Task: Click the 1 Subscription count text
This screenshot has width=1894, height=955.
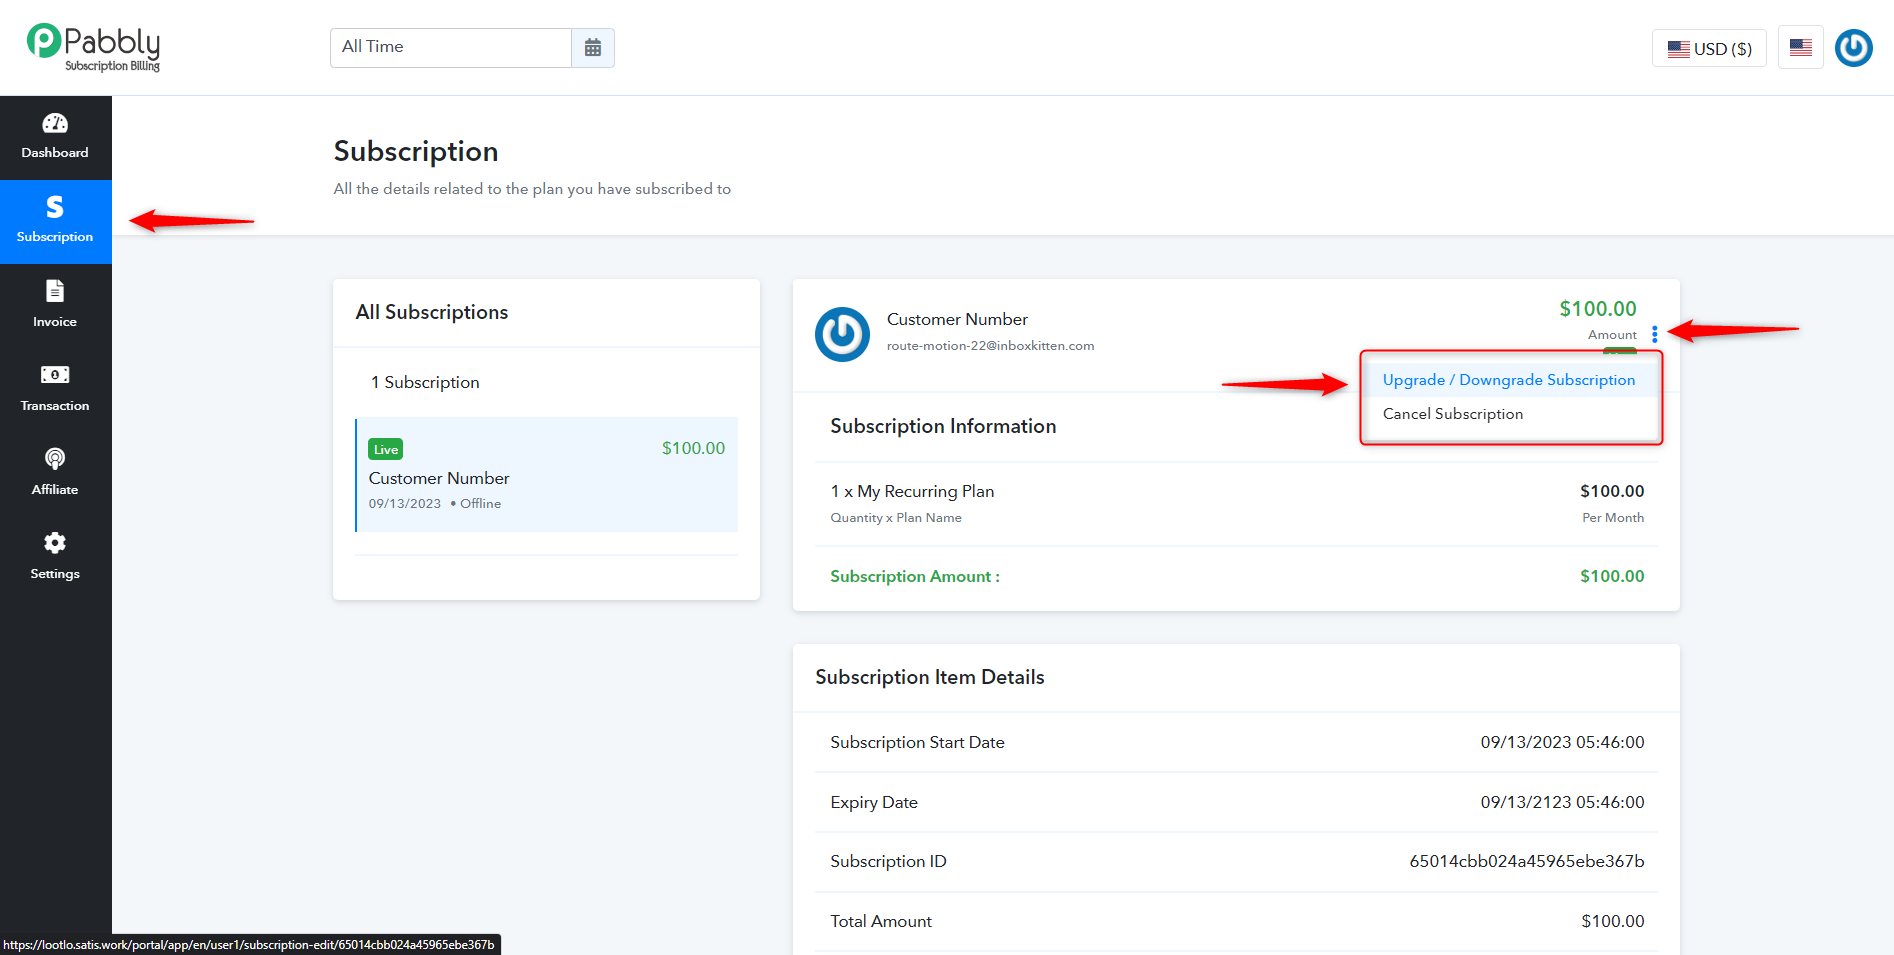Action: [425, 383]
